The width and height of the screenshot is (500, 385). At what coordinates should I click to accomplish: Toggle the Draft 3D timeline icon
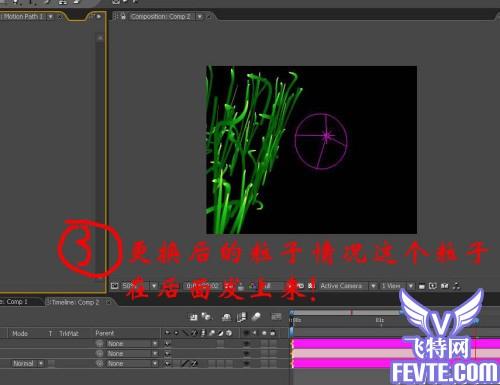[207, 317]
